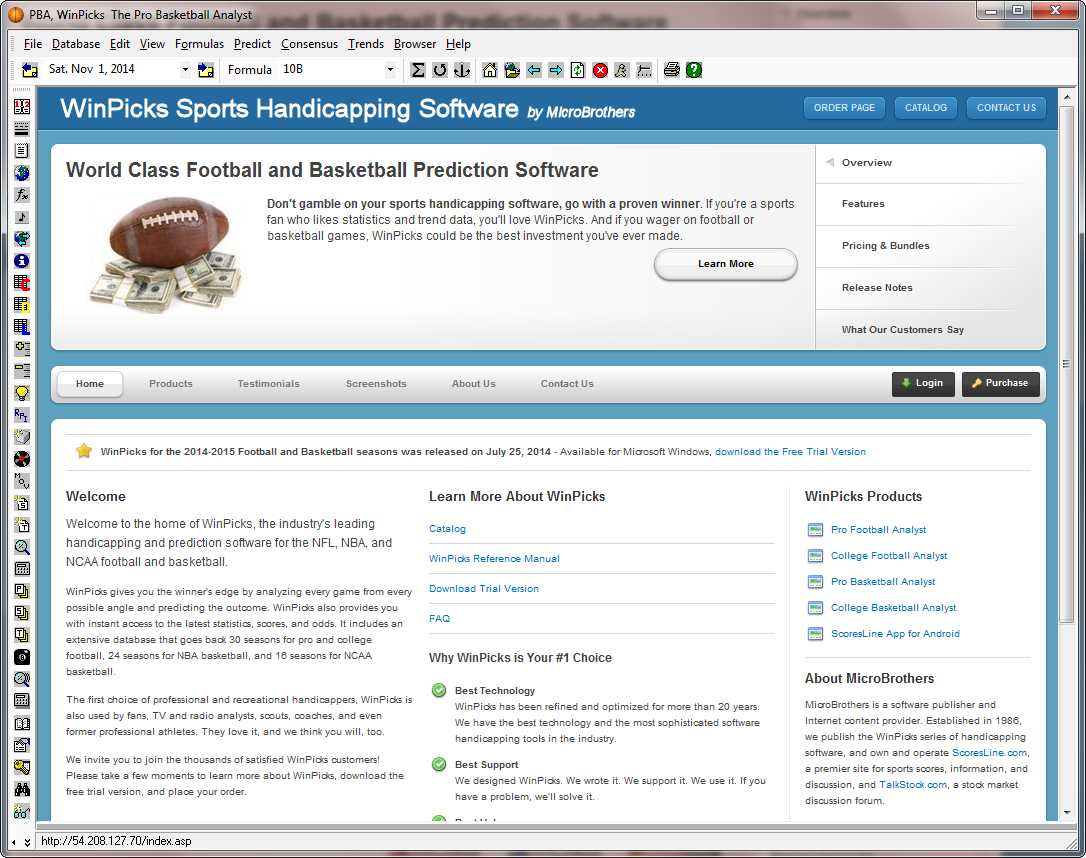Open the date dropdown arrow
The height and width of the screenshot is (858, 1086).
tap(185, 70)
